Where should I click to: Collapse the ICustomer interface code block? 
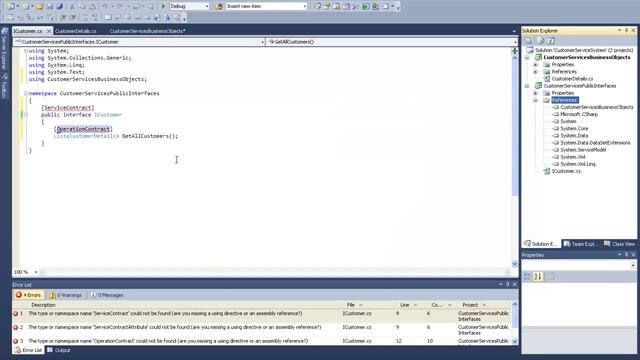(26, 115)
